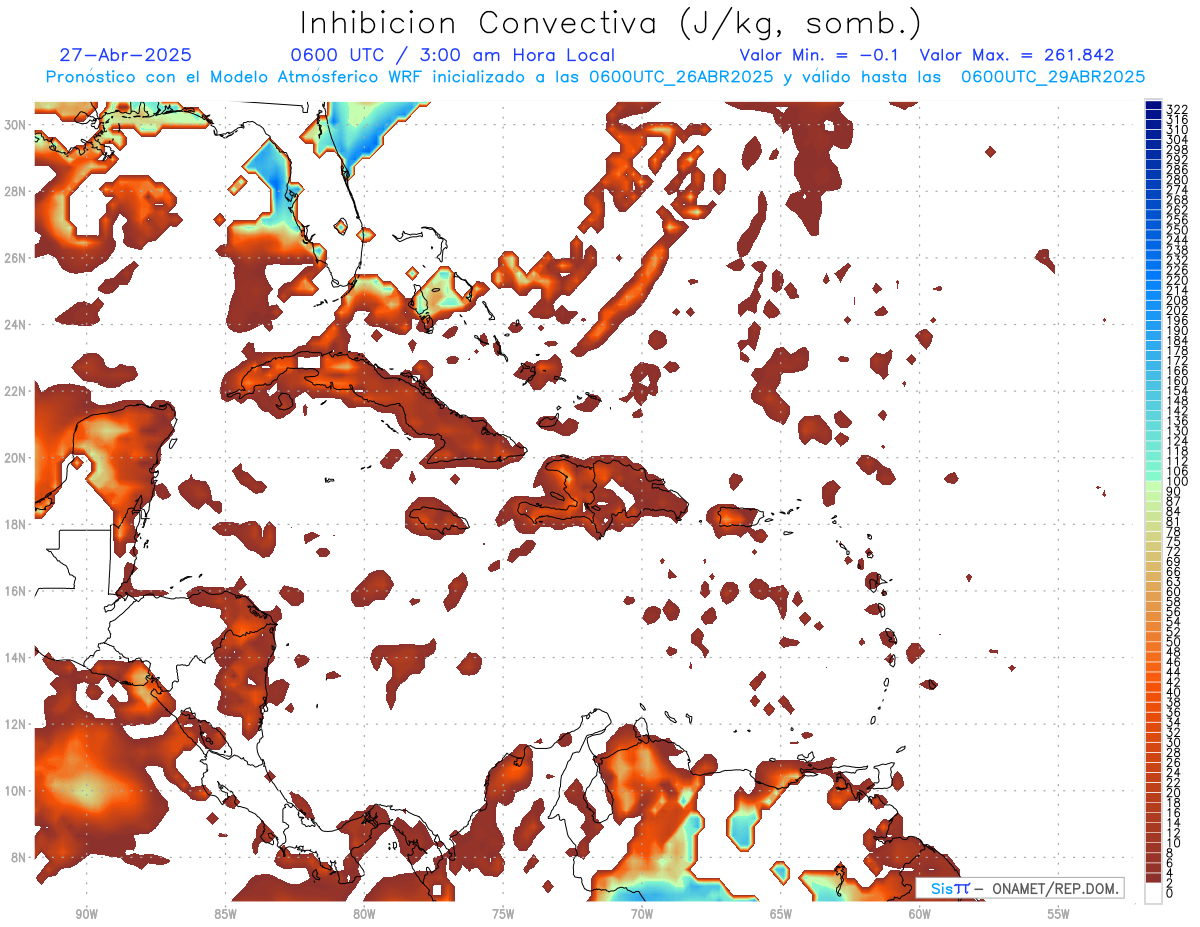Click the "85W" longitude label
The image size is (1200, 927).
click(225, 914)
